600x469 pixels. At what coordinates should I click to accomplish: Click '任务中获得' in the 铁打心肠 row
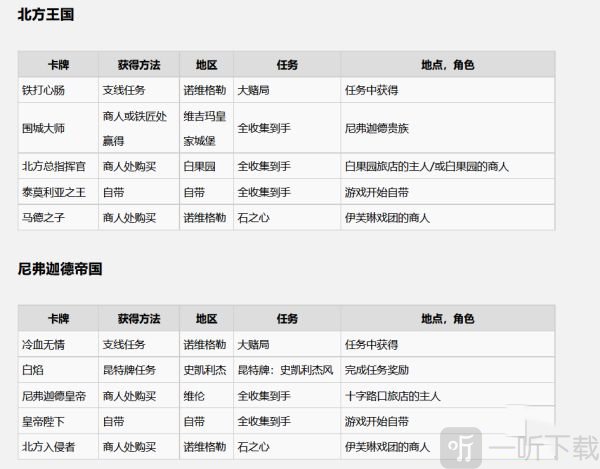pyautogui.click(x=372, y=90)
